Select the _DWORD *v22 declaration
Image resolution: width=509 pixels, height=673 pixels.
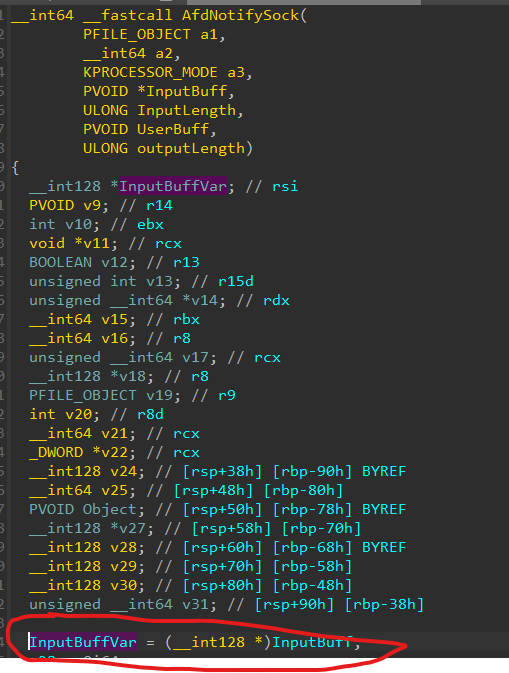[x=82, y=452]
